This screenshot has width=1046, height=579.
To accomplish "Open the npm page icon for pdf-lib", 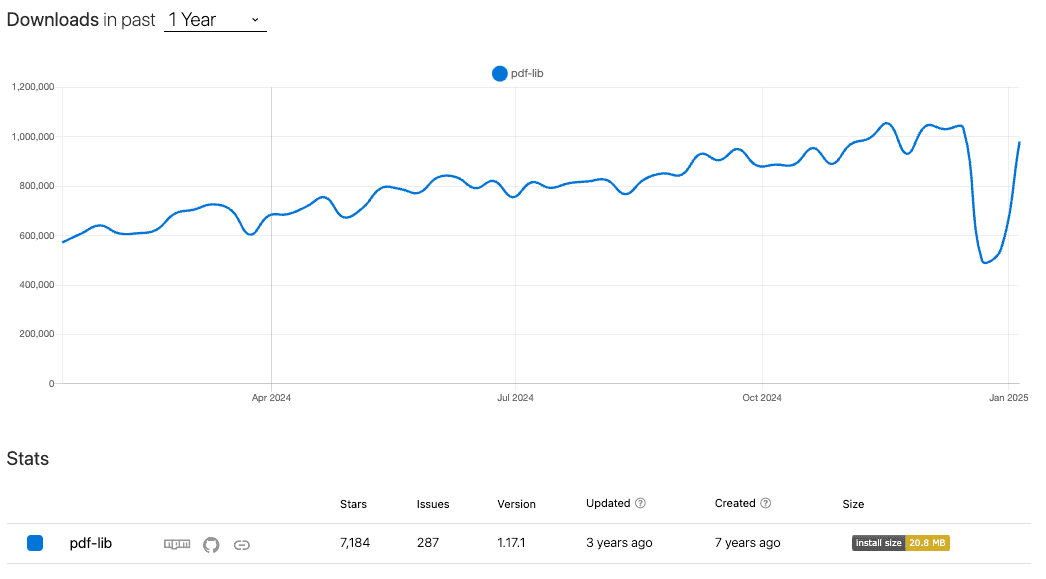I will (x=176, y=544).
